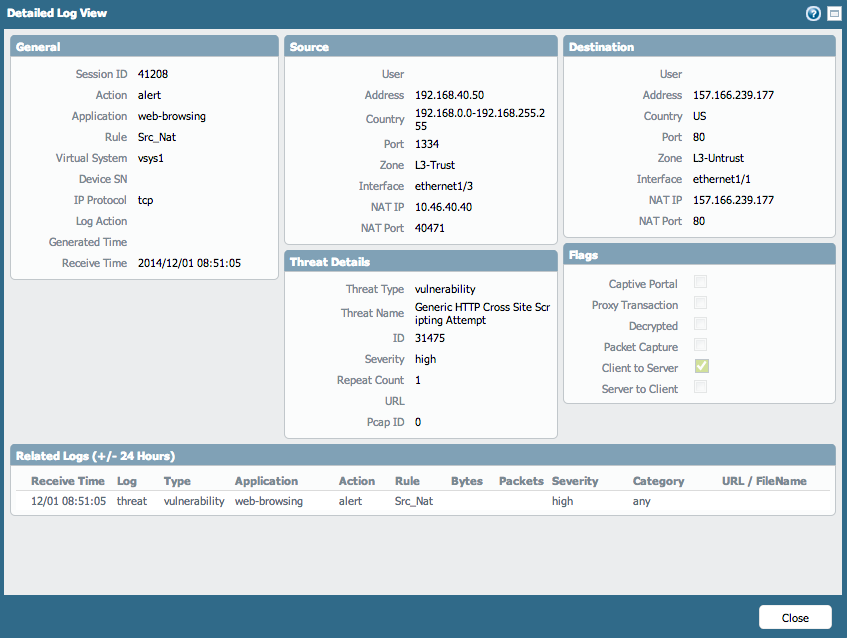Open the help icon in title bar

813,14
